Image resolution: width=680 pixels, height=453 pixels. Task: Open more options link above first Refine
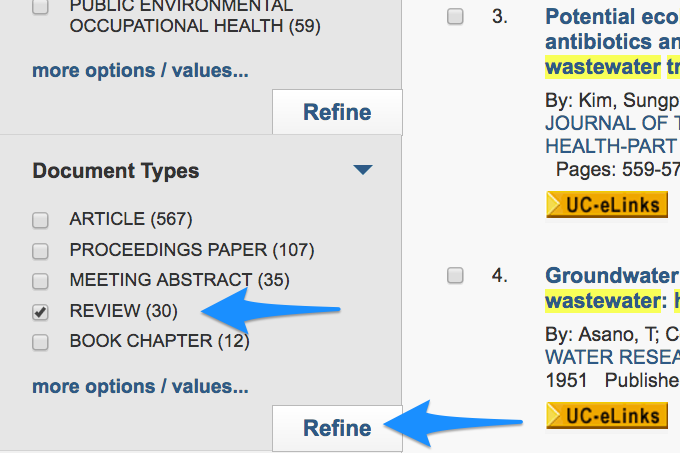point(141,70)
